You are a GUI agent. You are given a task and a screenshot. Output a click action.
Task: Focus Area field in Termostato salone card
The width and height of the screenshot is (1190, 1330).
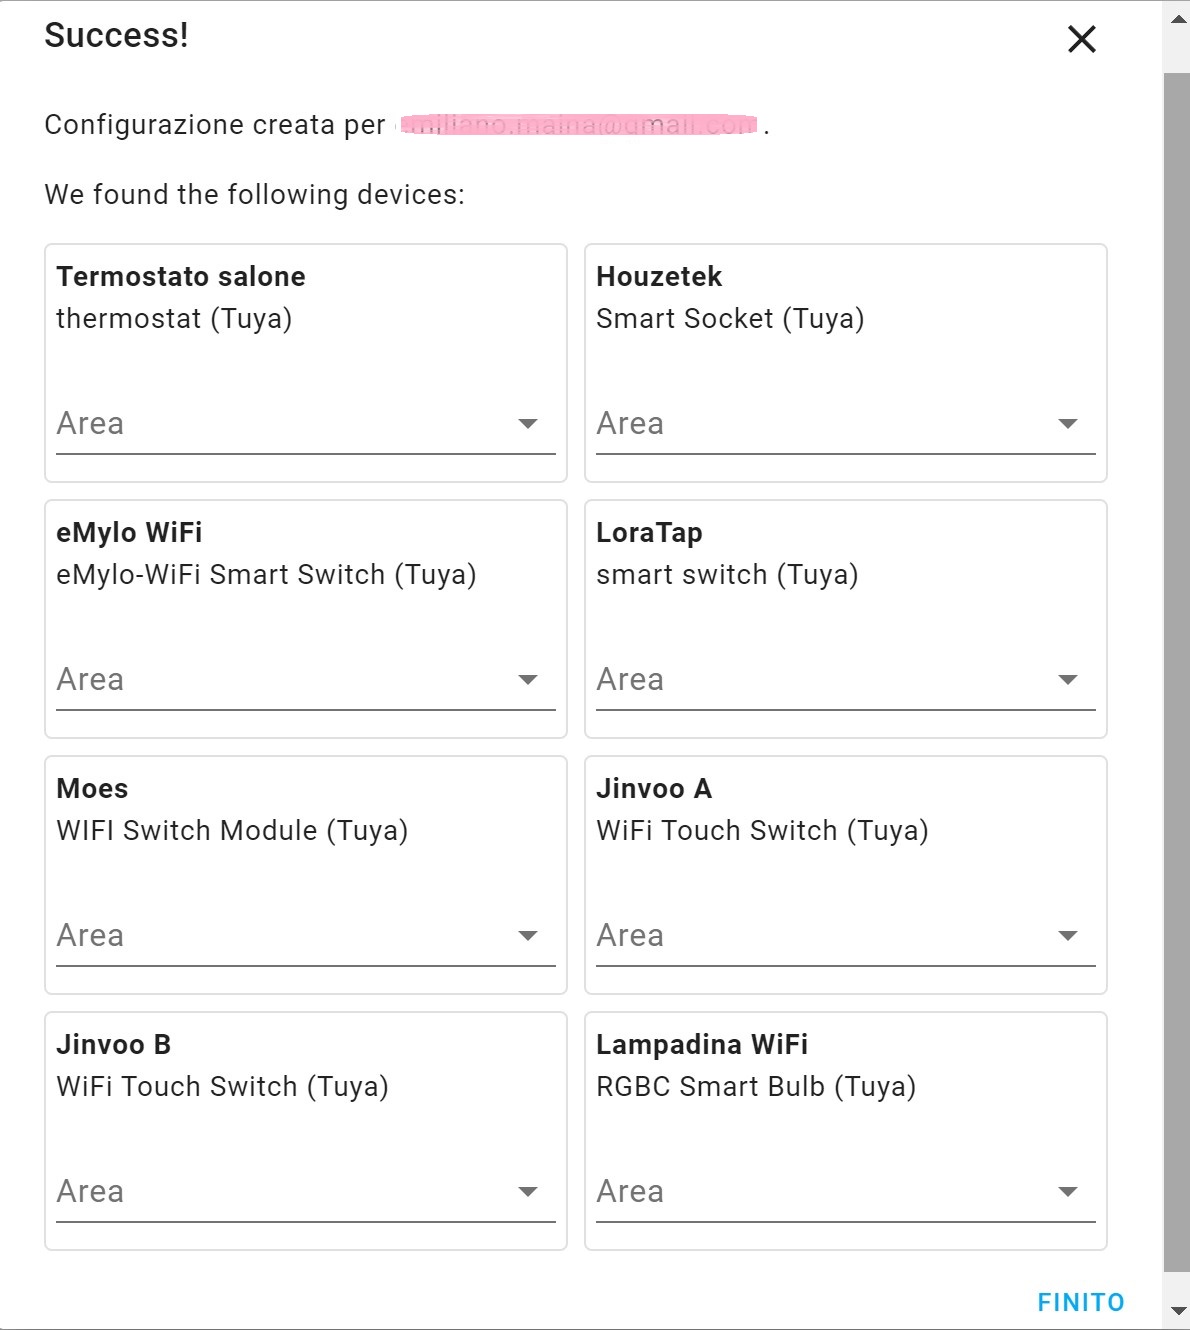(306, 425)
